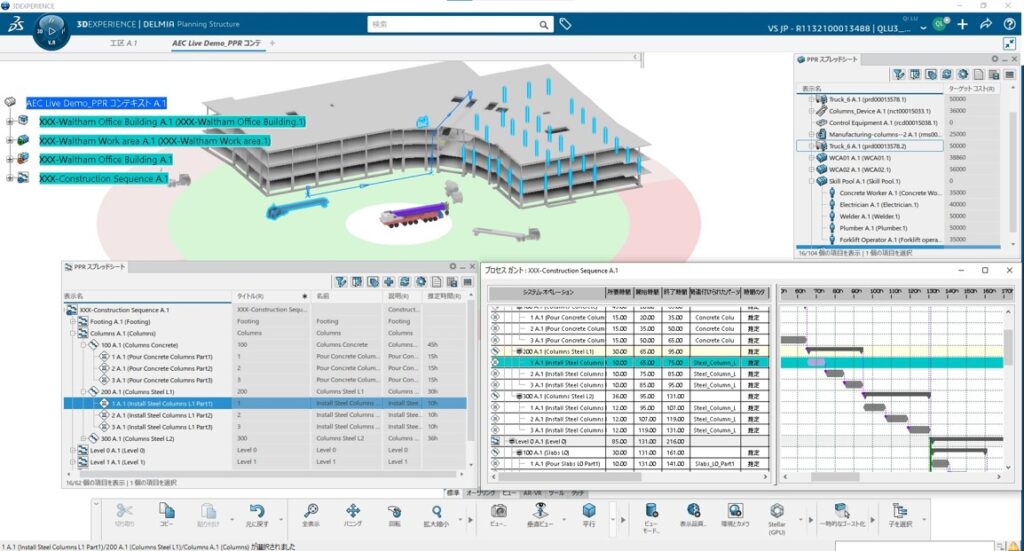Select XXX-Waltham Office Building A.1 instance node
The width and height of the screenshot is (1024, 551).
click(172, 122)
